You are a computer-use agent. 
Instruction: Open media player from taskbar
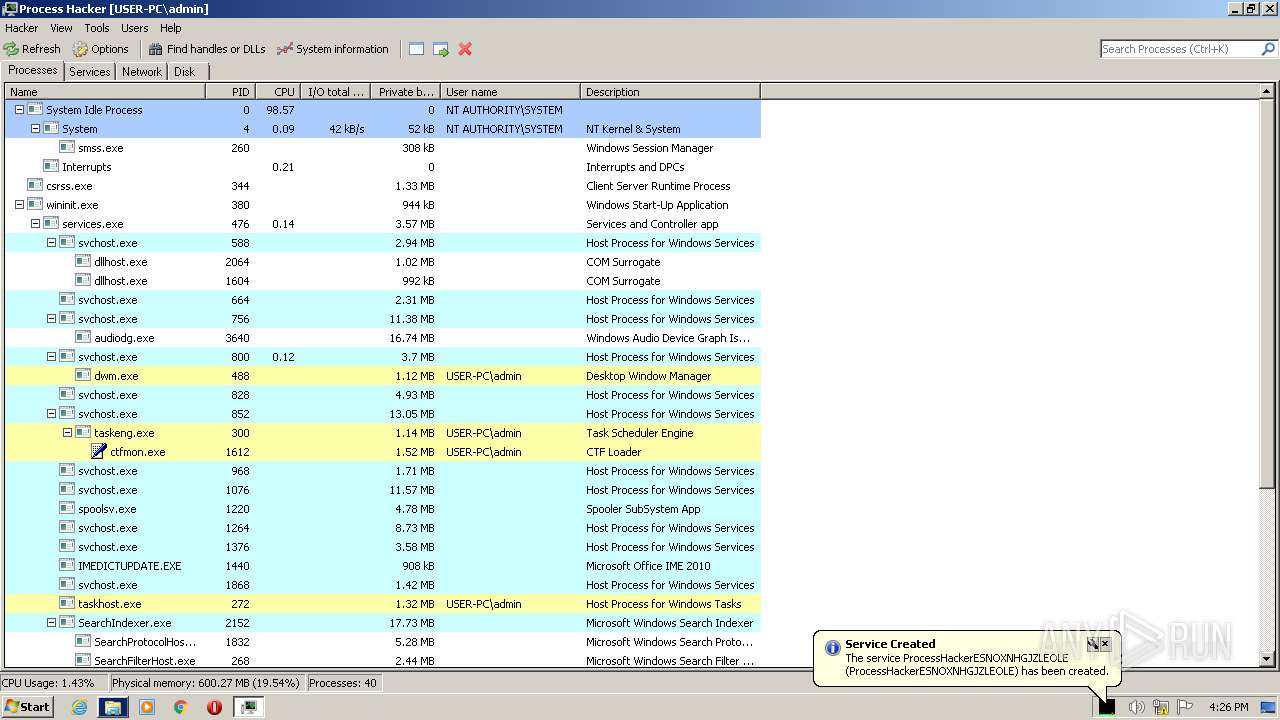point(147,707)
